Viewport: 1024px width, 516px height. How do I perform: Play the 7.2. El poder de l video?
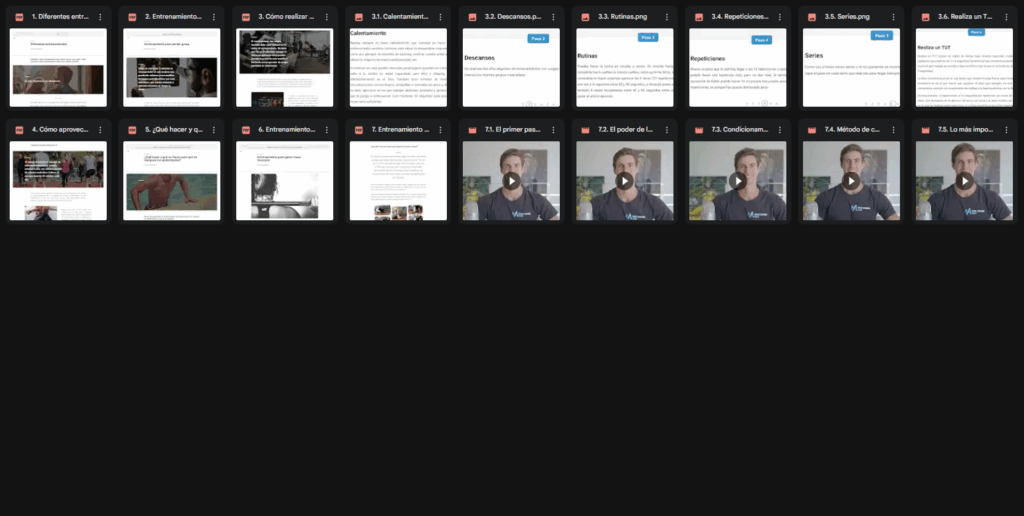tap(624, 181)
